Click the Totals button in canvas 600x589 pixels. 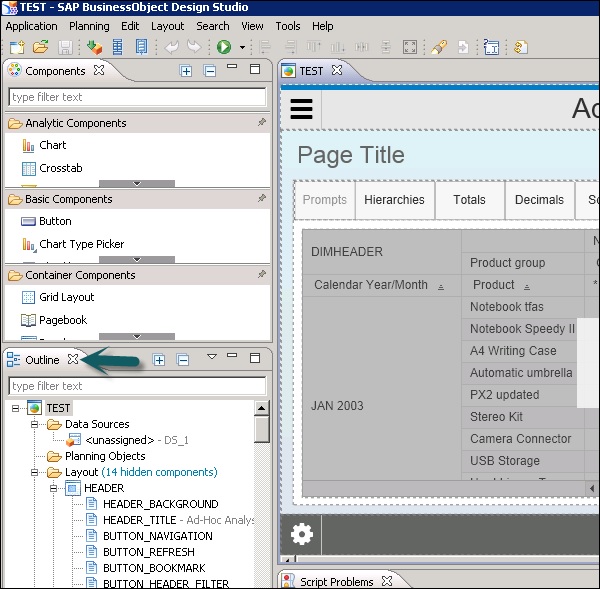pos(469,200)
